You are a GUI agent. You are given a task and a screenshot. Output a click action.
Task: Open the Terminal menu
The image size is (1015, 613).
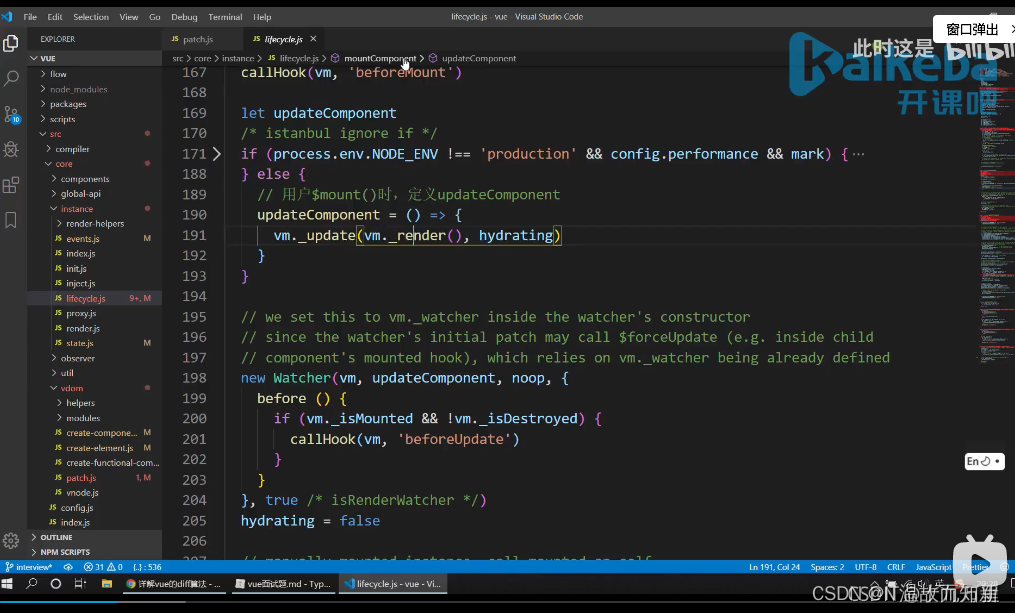pyautogui.click(x=225, y=17)
